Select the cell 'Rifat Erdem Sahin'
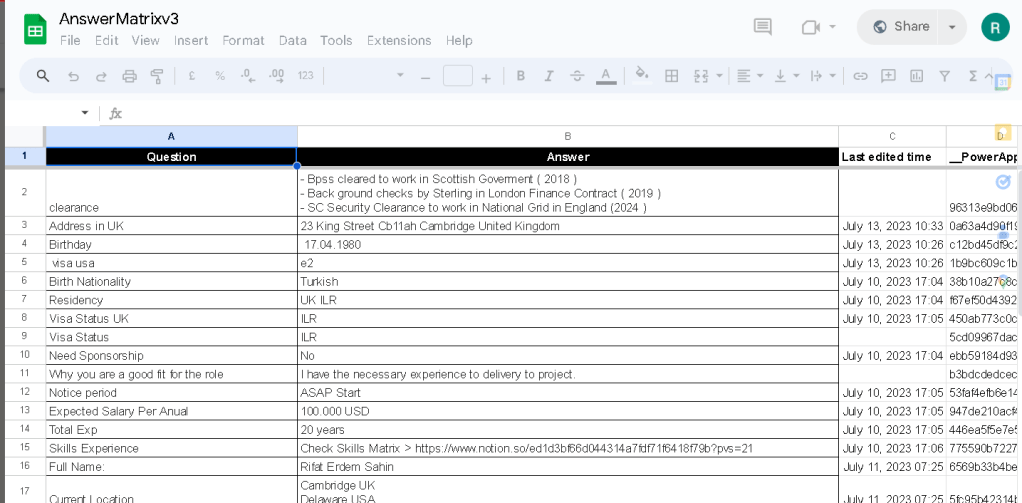Screen dimensions: 1022x503 568,467
